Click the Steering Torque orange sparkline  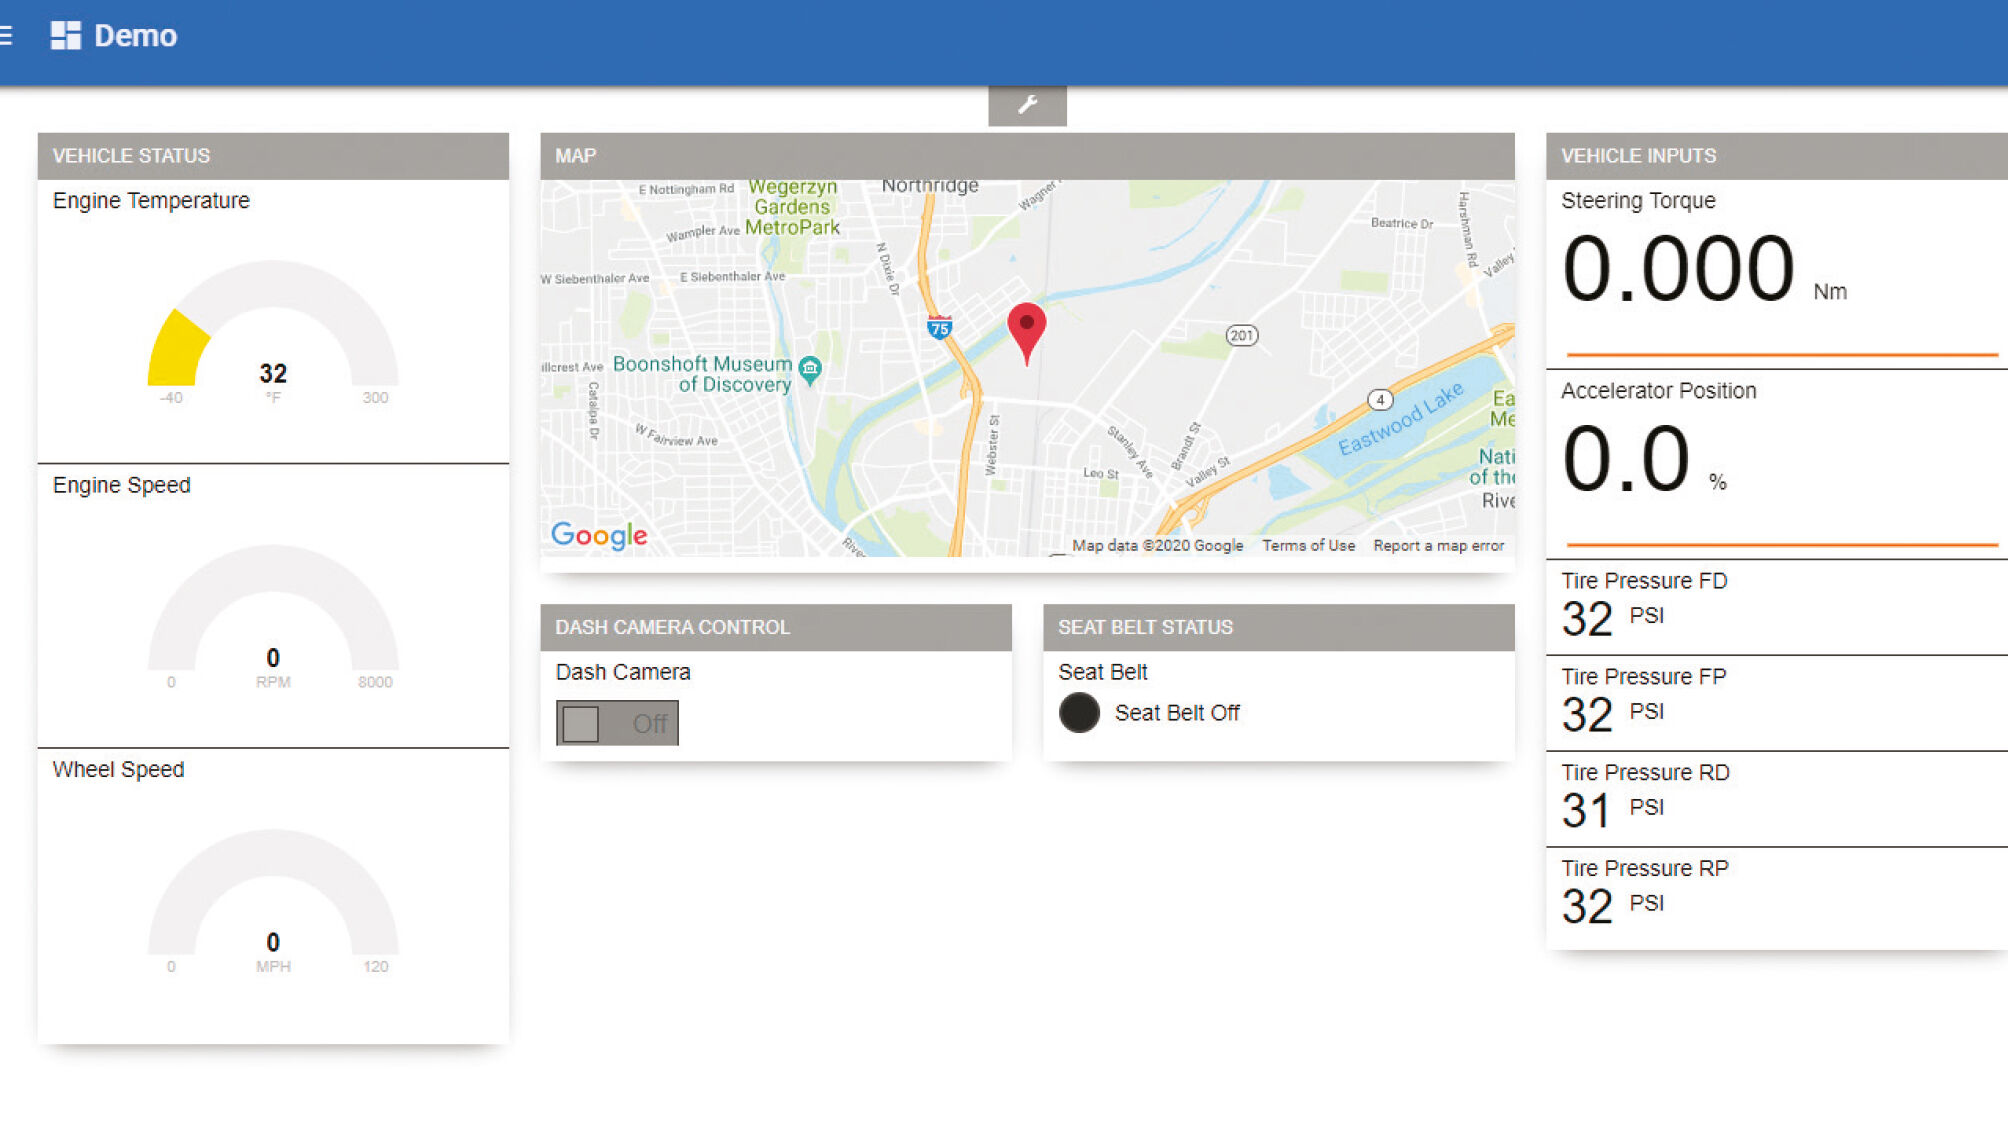click(x=1781, y=354)
